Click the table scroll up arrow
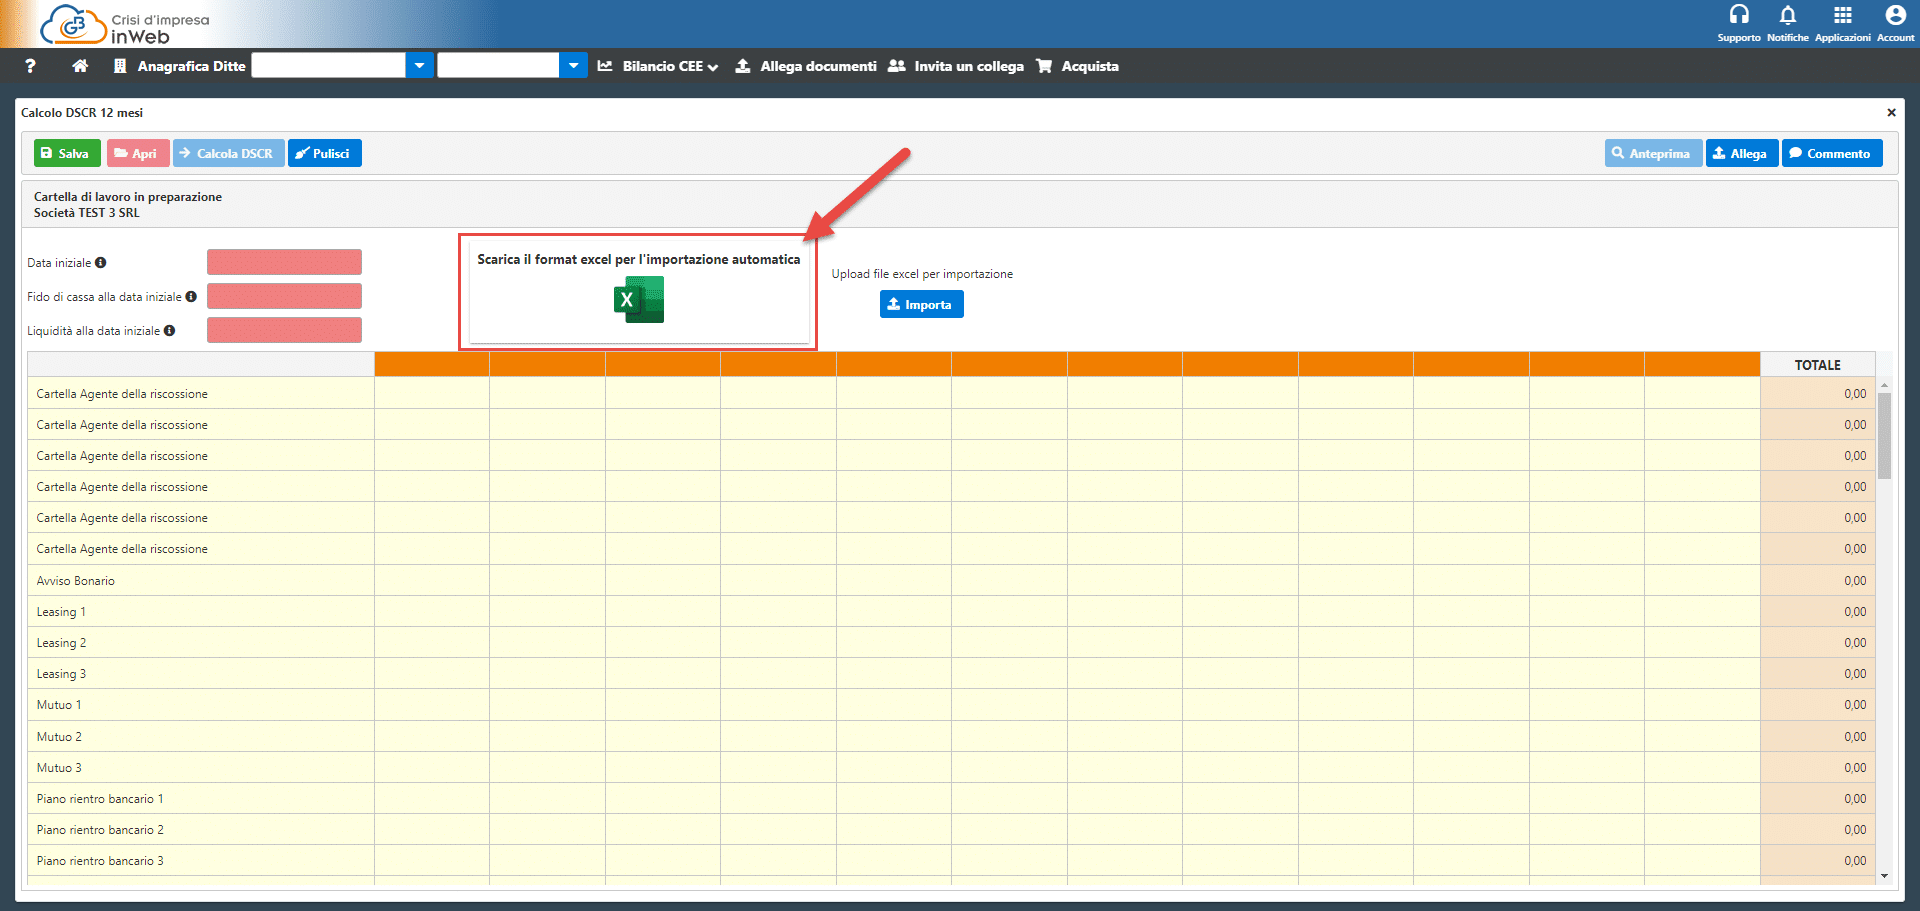The height and width of the screenshot is (911, 1920). pos(1884,385)
